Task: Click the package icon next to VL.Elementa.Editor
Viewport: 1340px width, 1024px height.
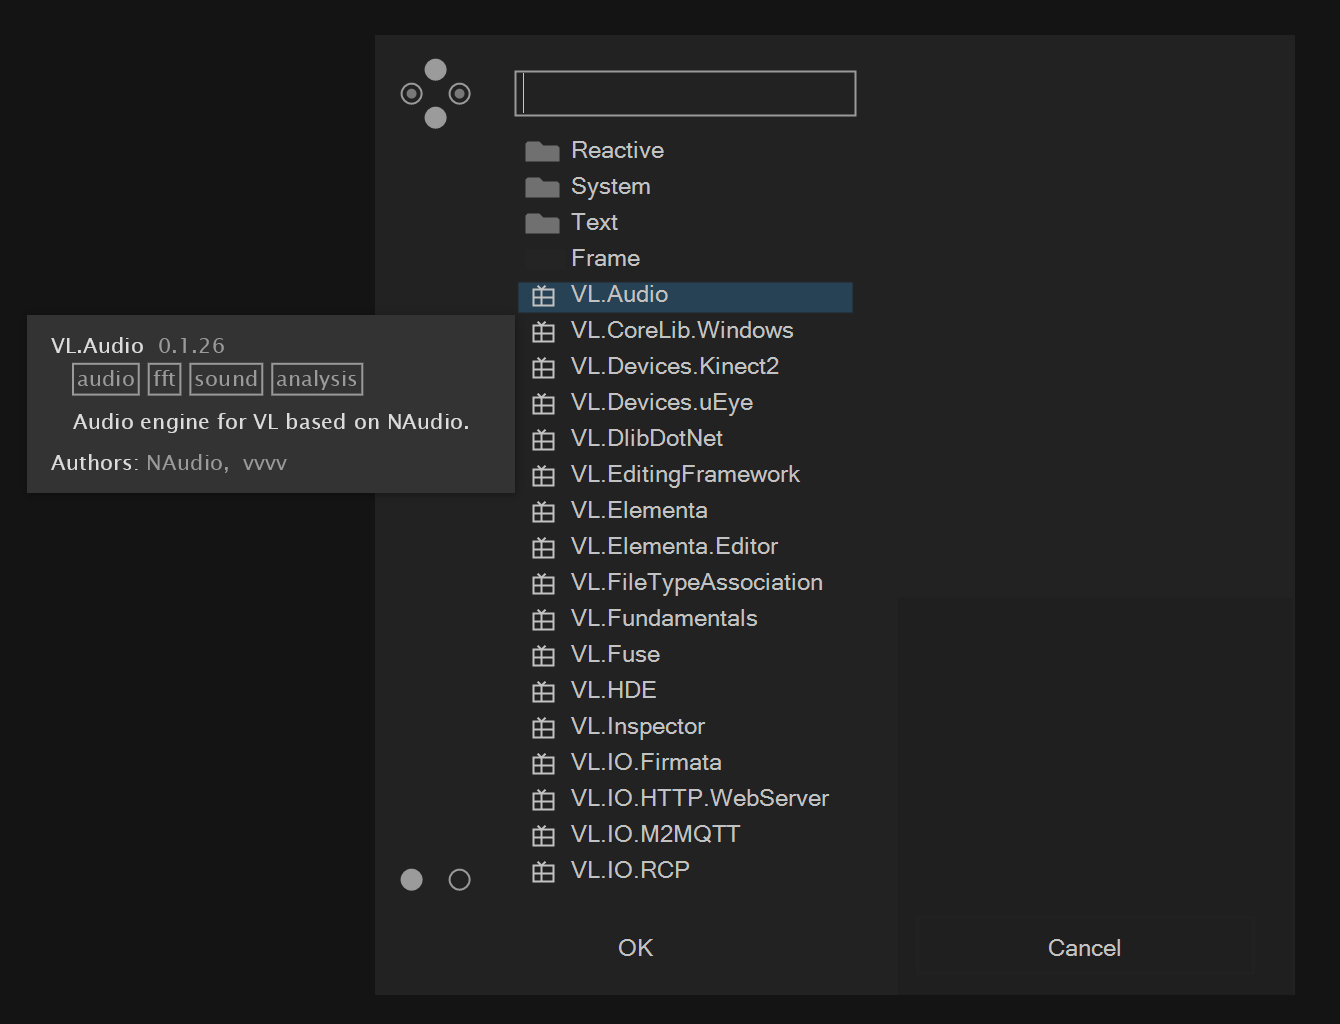Action: (543, 548)
